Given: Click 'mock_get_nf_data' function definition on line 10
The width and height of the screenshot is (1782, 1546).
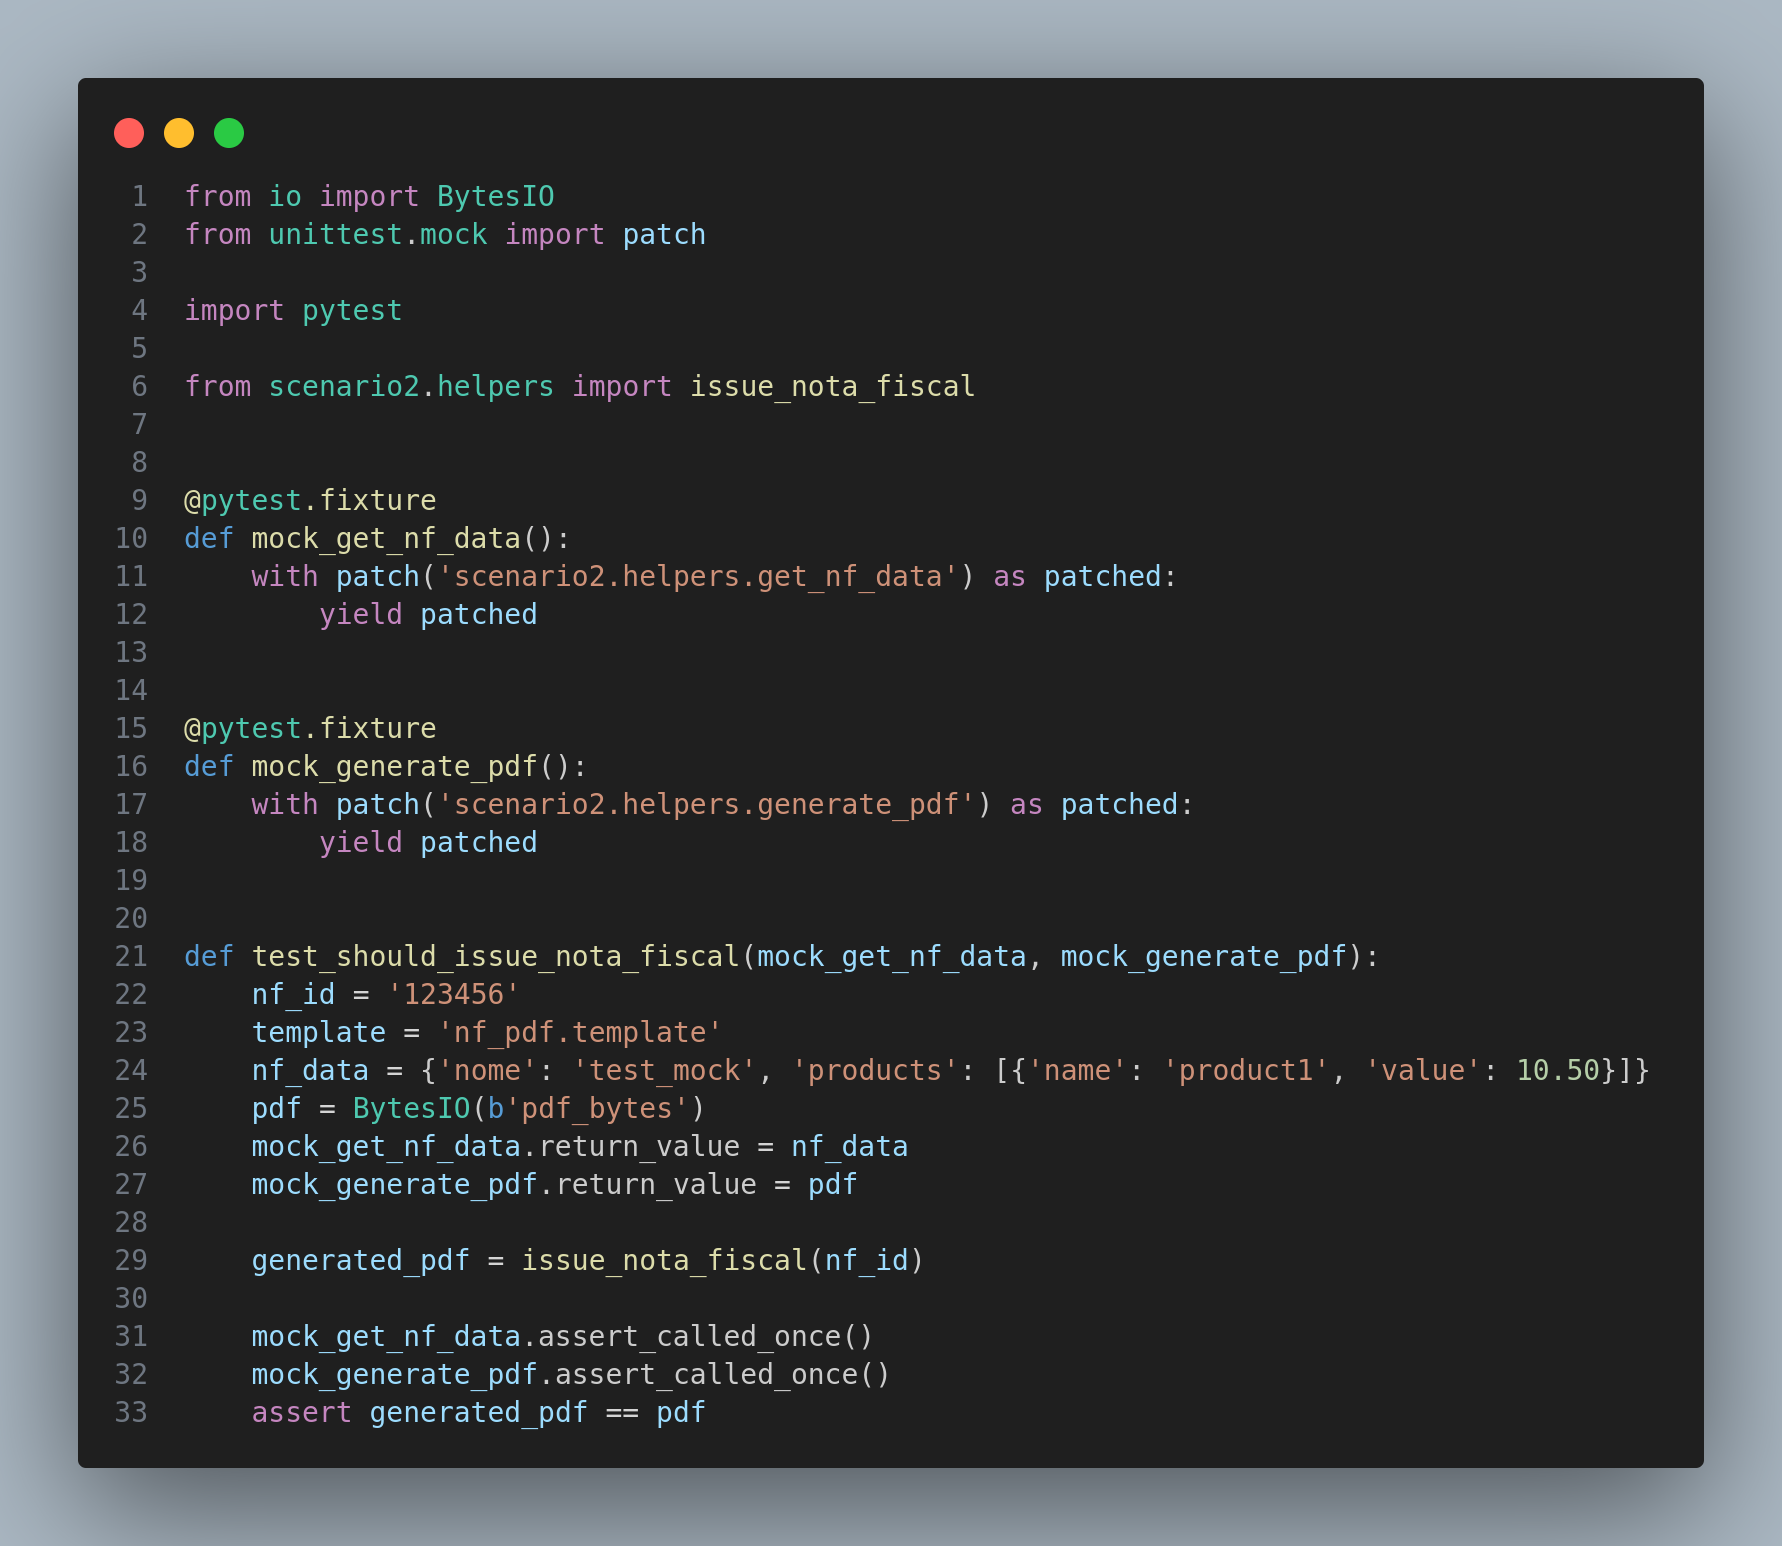Looking at the screenshot, I should tap(386, 538).
